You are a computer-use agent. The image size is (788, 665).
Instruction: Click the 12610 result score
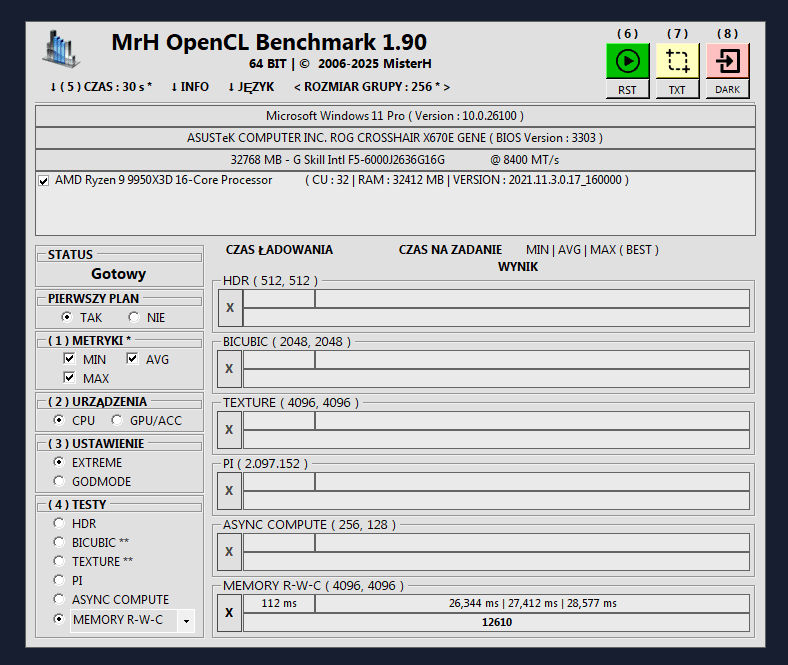pyautogui.click(x=497, y=622)
